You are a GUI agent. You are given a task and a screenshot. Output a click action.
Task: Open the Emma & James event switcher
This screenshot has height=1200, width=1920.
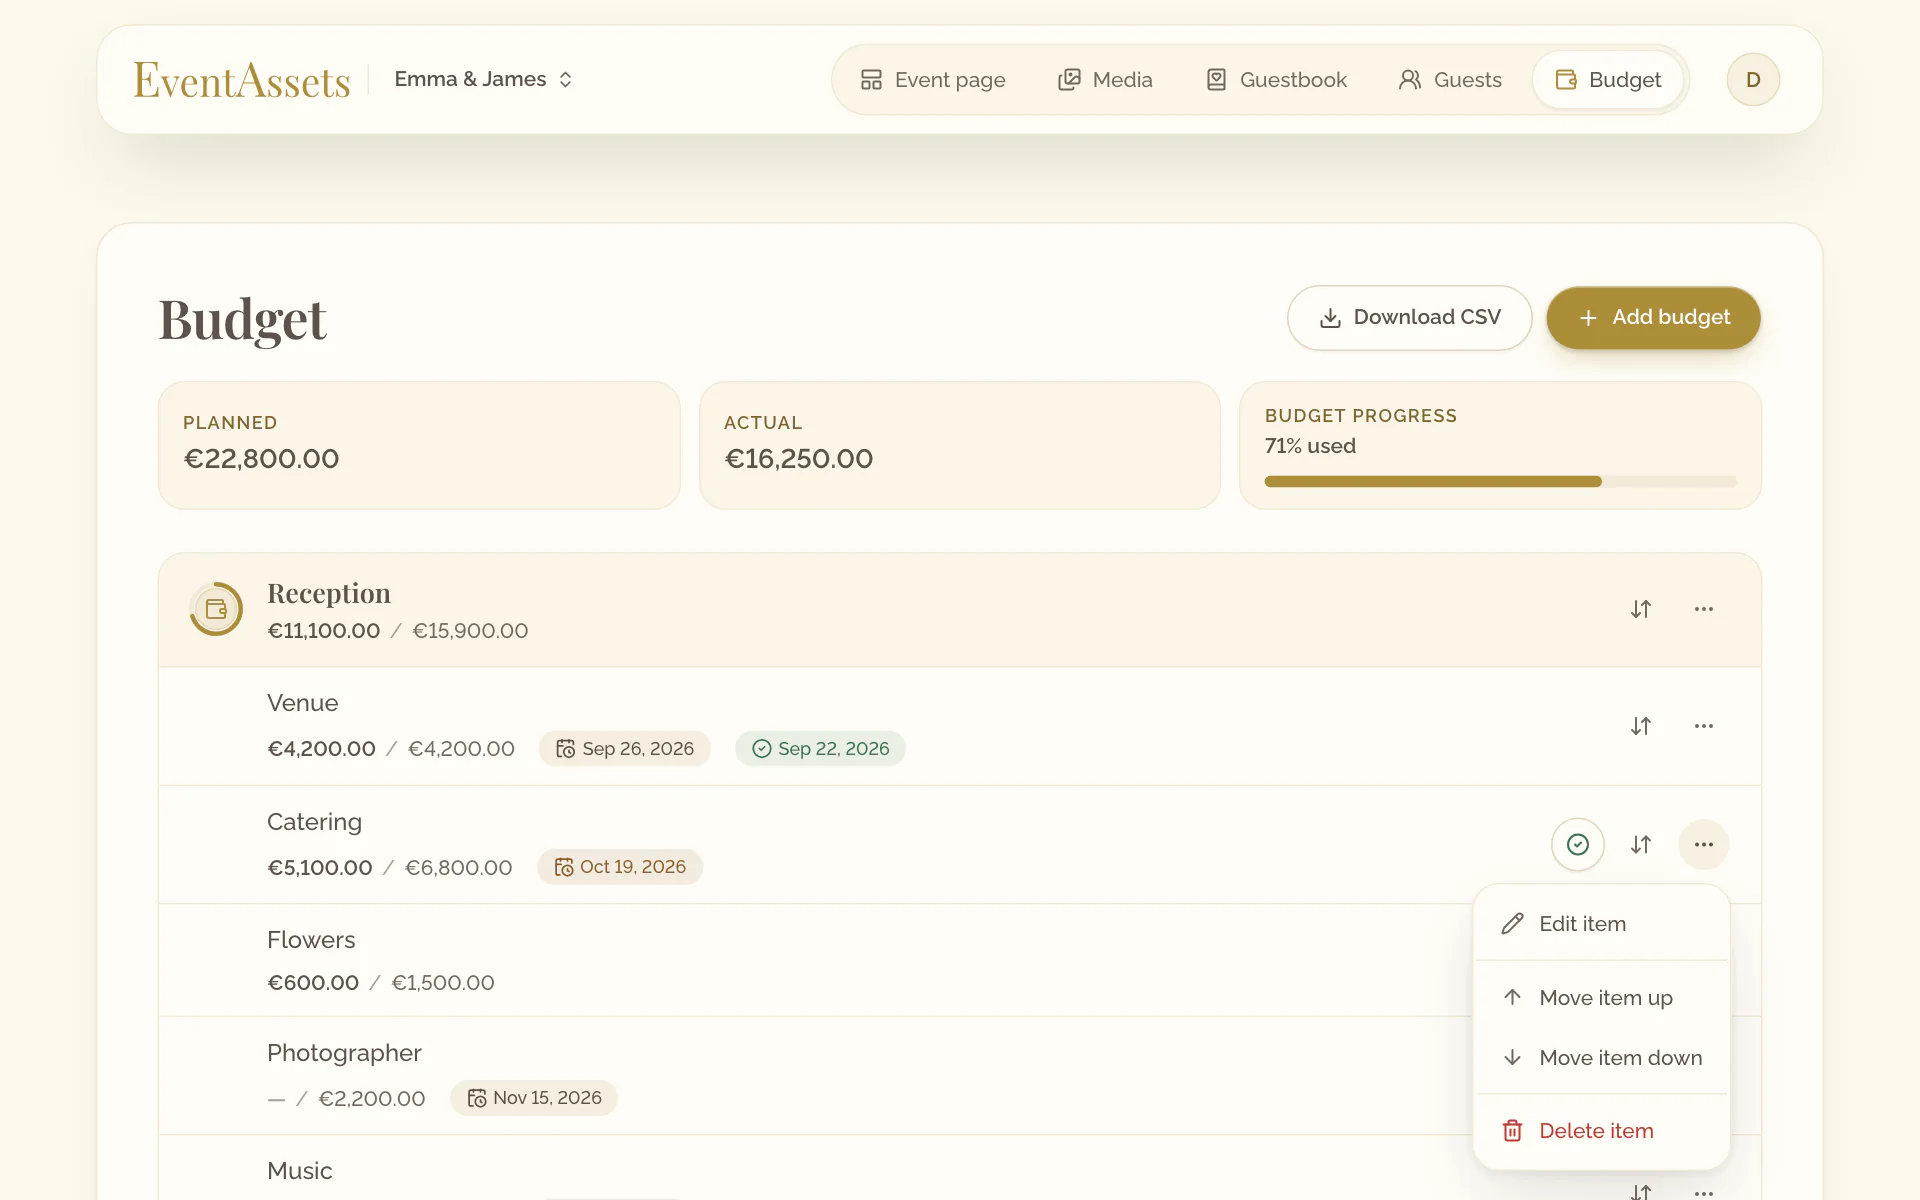pos(483,79)
